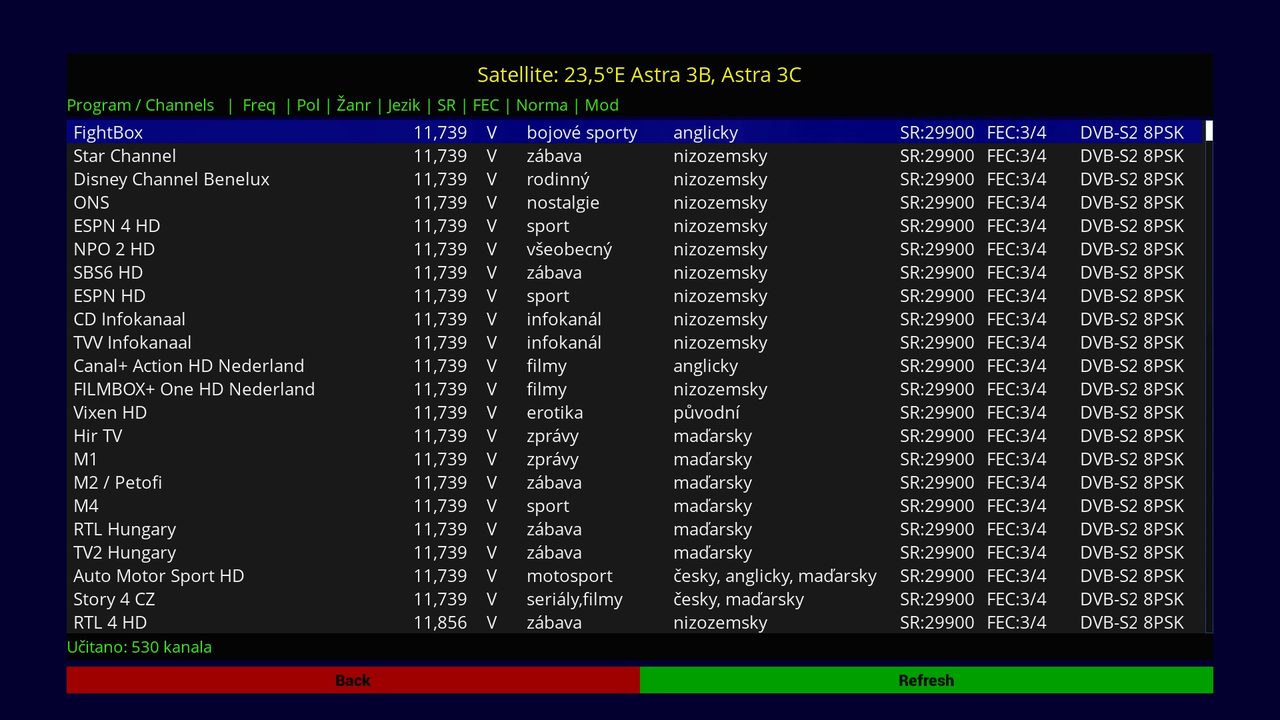Screen dimensions: 1280x720
Task: Click the 'Pol' column header
Action: [308, 105]
